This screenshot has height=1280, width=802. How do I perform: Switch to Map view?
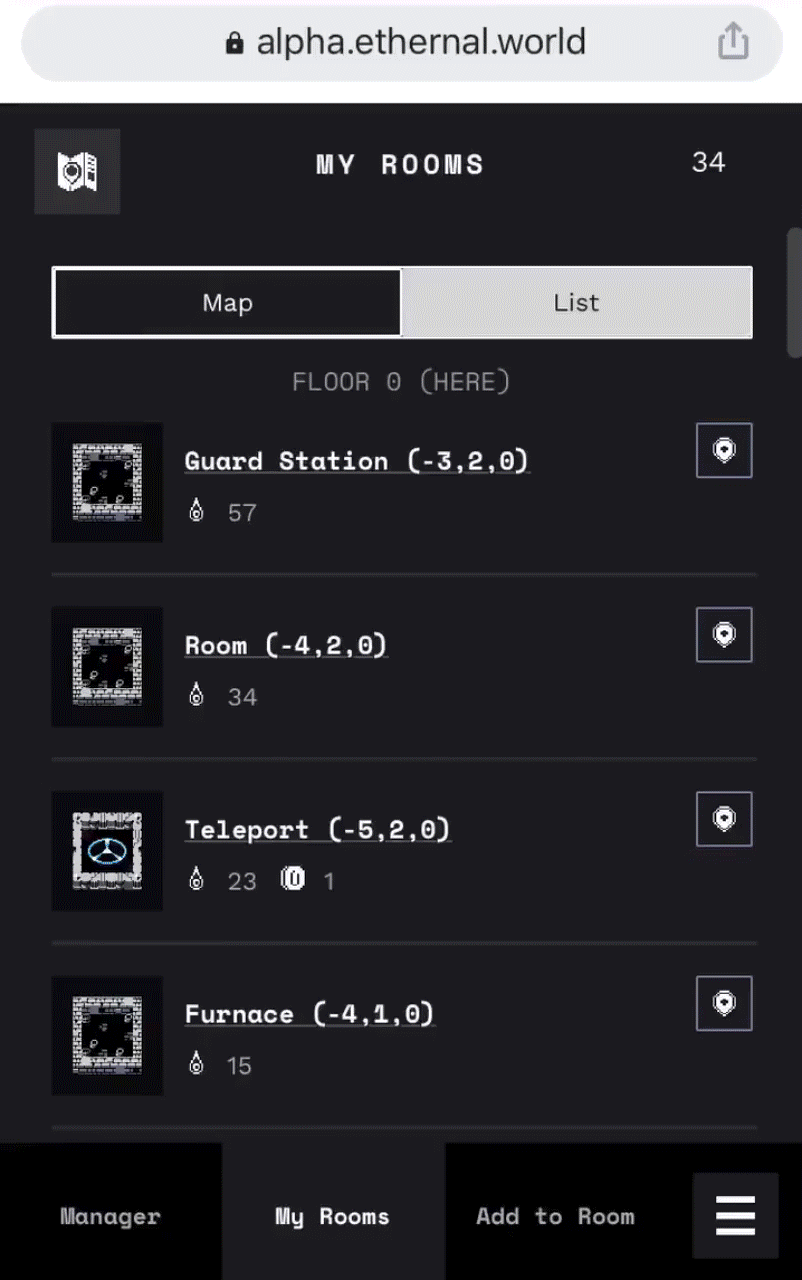(227, 302)
